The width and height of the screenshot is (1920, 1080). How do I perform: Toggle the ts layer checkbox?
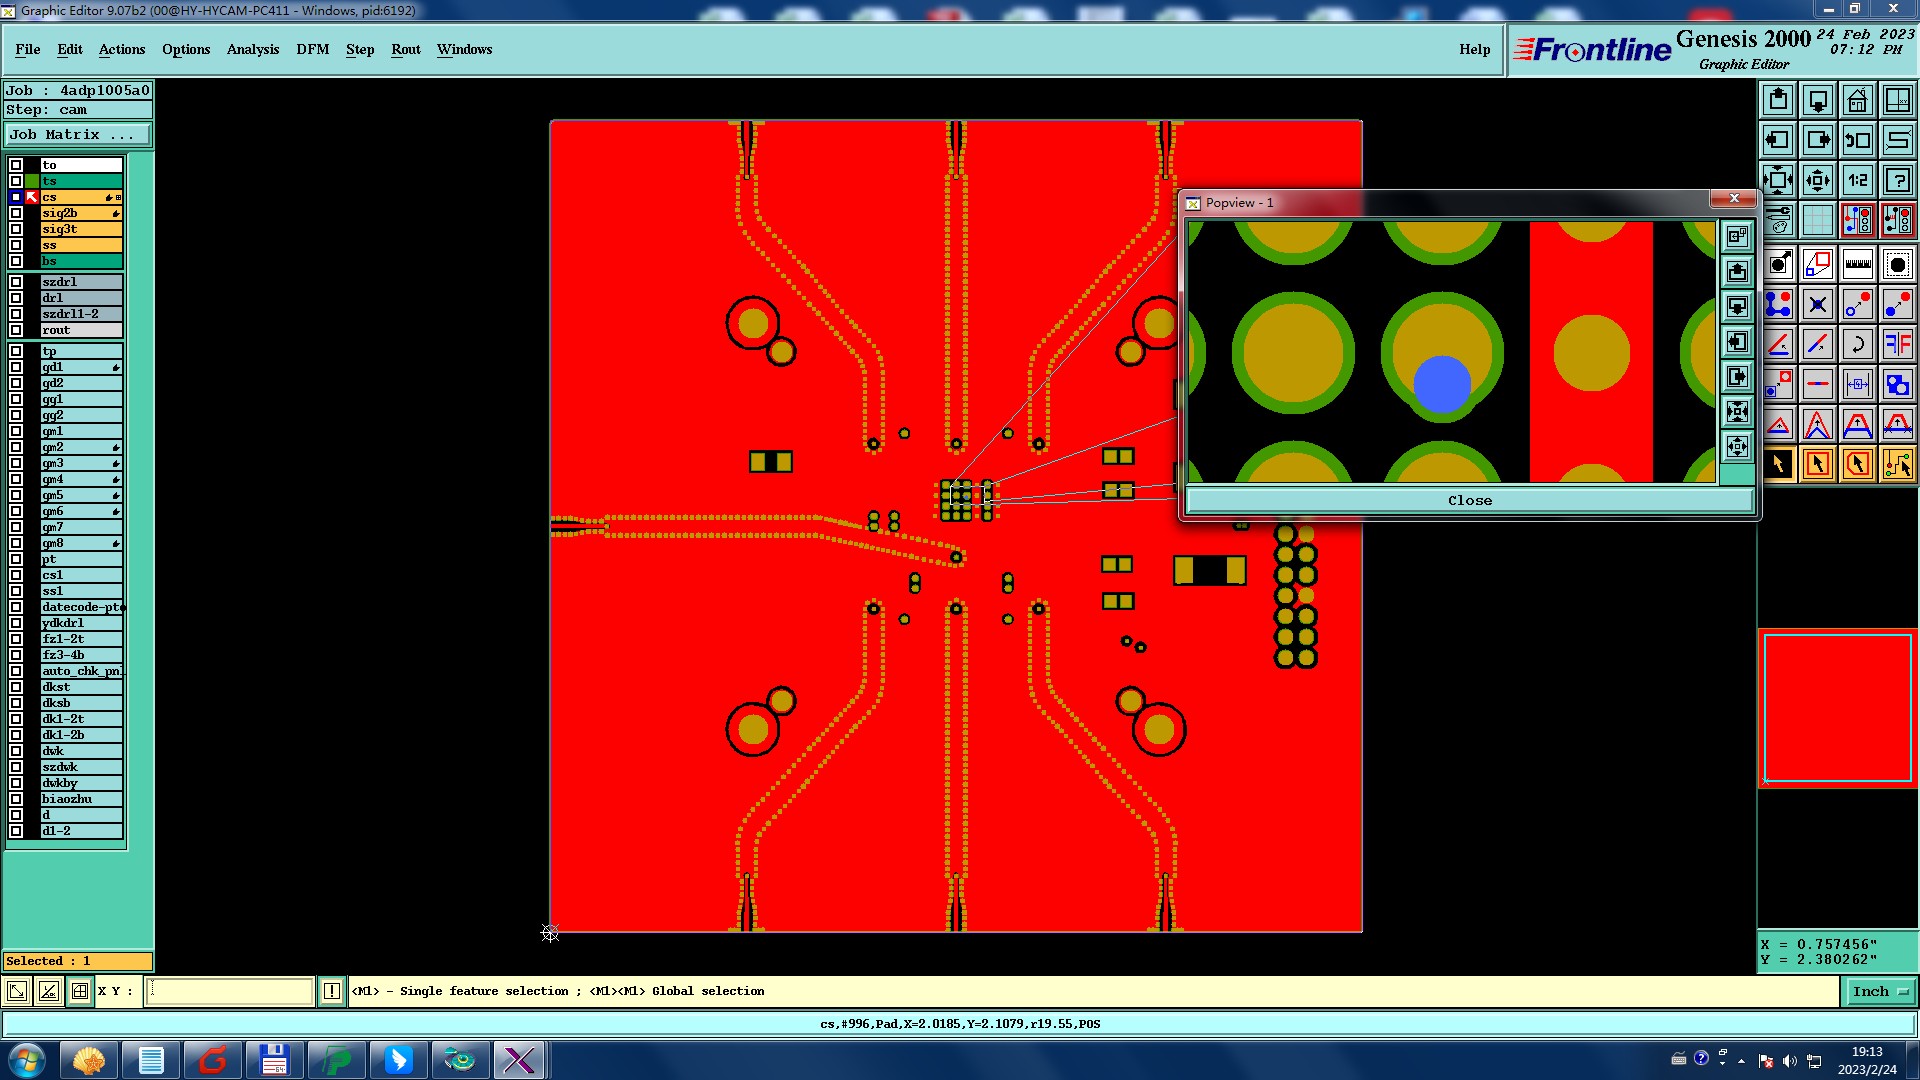(16, 181)
